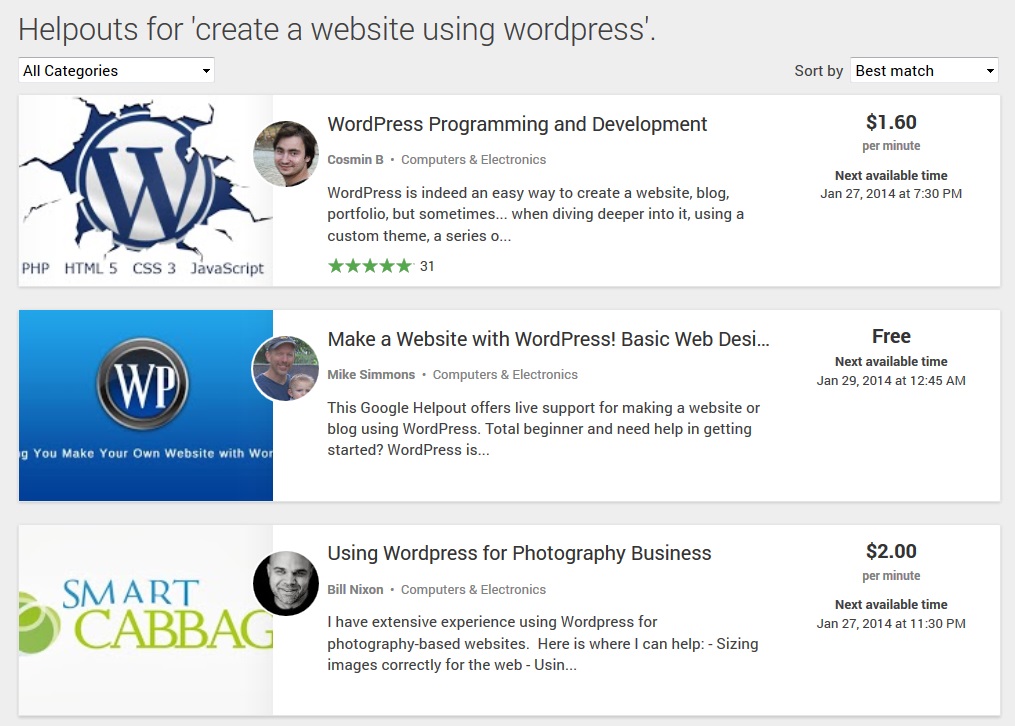Open 'Make a Website with WordPress!' title
Viewport: 1015px width, 726px height.
point(548,339)
